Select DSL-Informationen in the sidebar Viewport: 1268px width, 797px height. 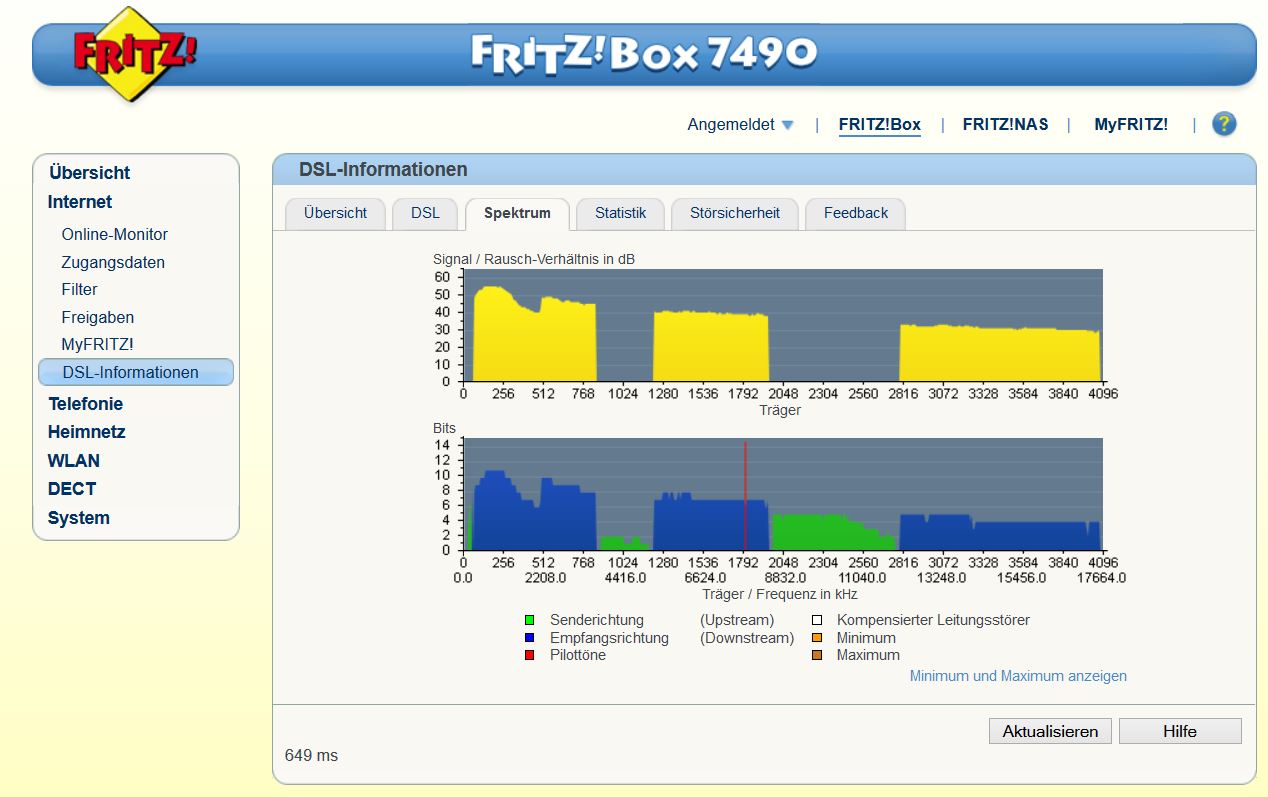pos(136,372)
